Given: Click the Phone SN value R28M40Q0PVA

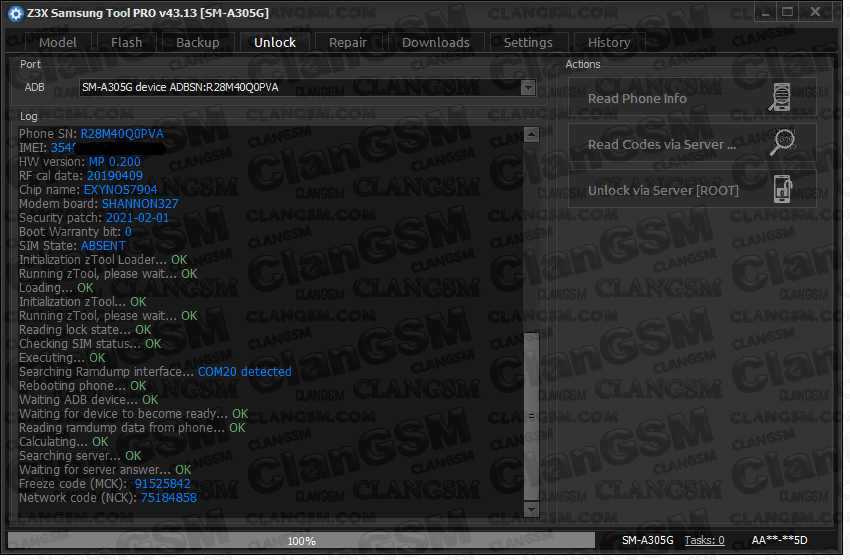Looking at the screenshot, I should tap(122, 134).
